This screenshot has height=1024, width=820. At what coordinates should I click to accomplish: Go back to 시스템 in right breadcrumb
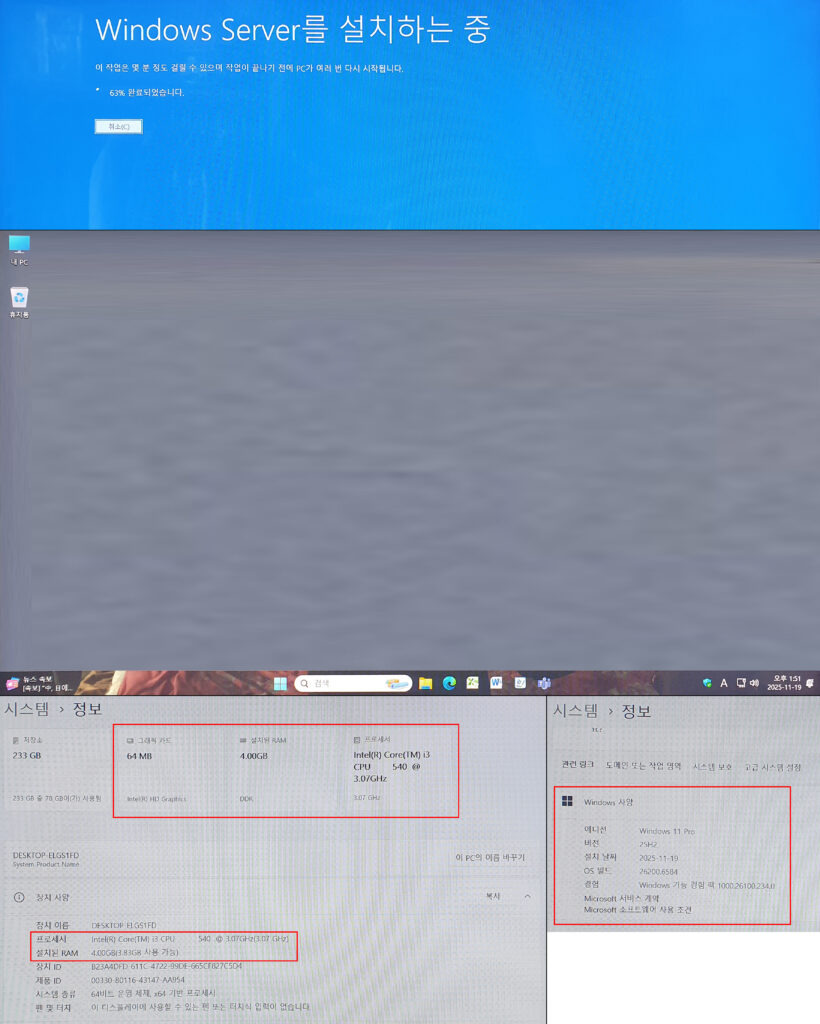click(576, 711)
